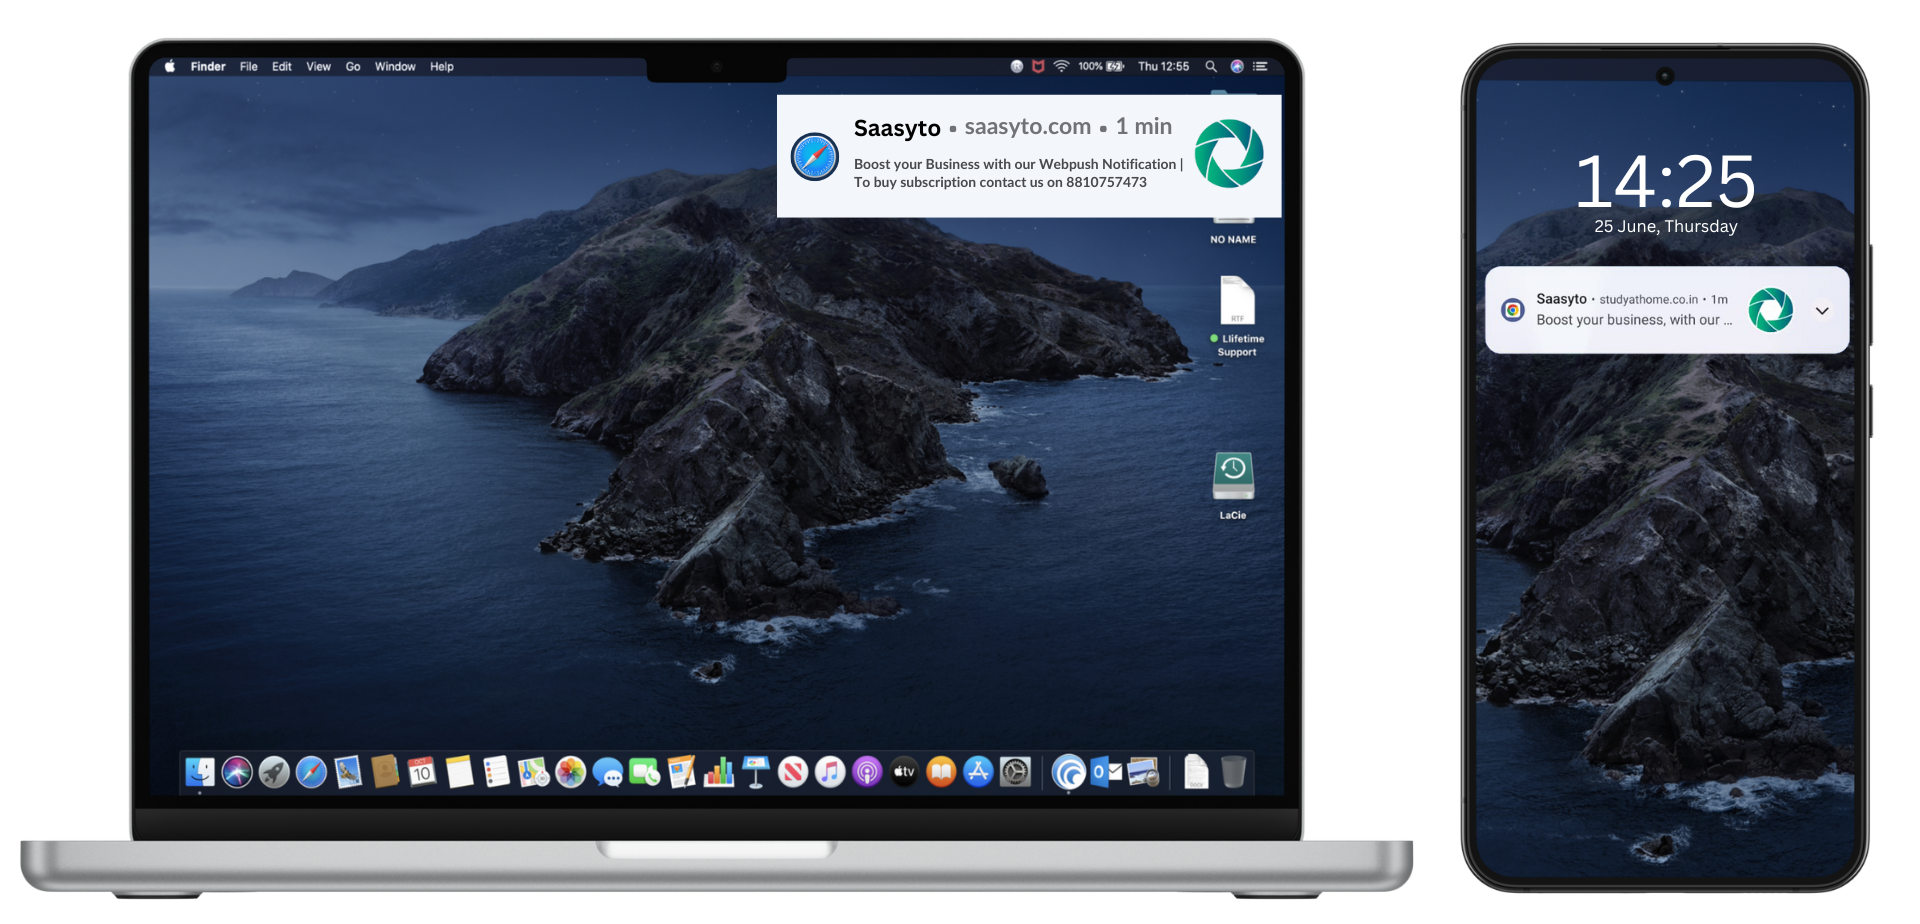Screen dimensions: 1920x924
Task: Click the gray R status icon in menu bar
Action: pyautogui.click(x=1017, y=66)
